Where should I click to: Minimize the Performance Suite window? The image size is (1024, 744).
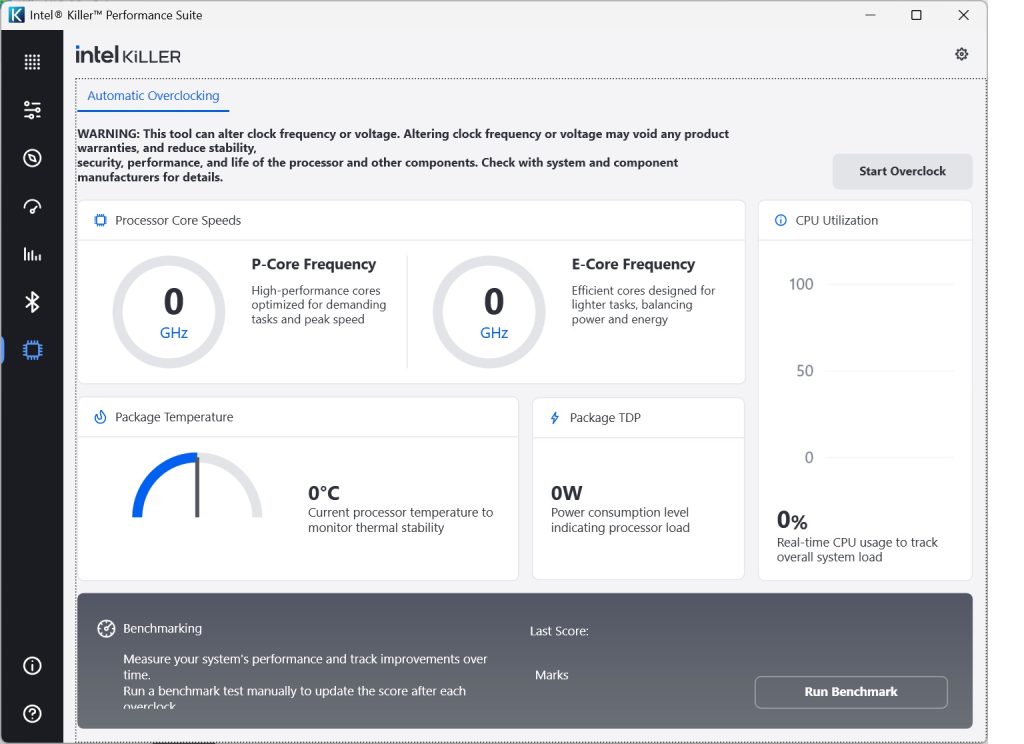tap(870, 15)
